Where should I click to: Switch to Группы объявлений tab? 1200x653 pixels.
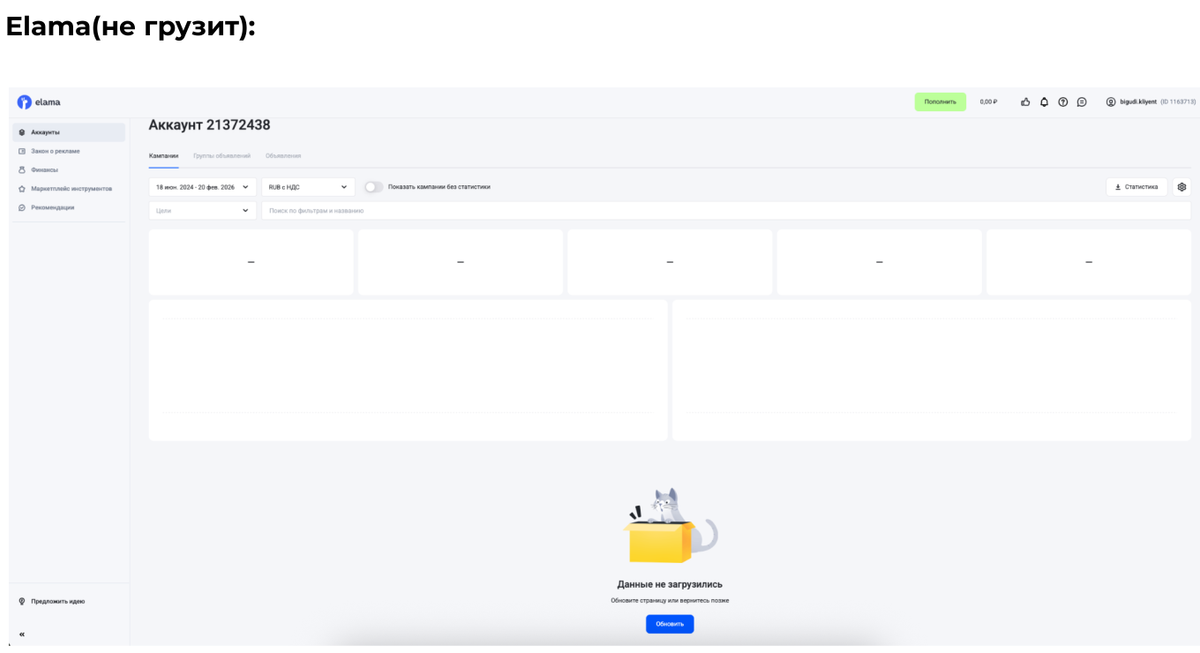pos(222,156)
